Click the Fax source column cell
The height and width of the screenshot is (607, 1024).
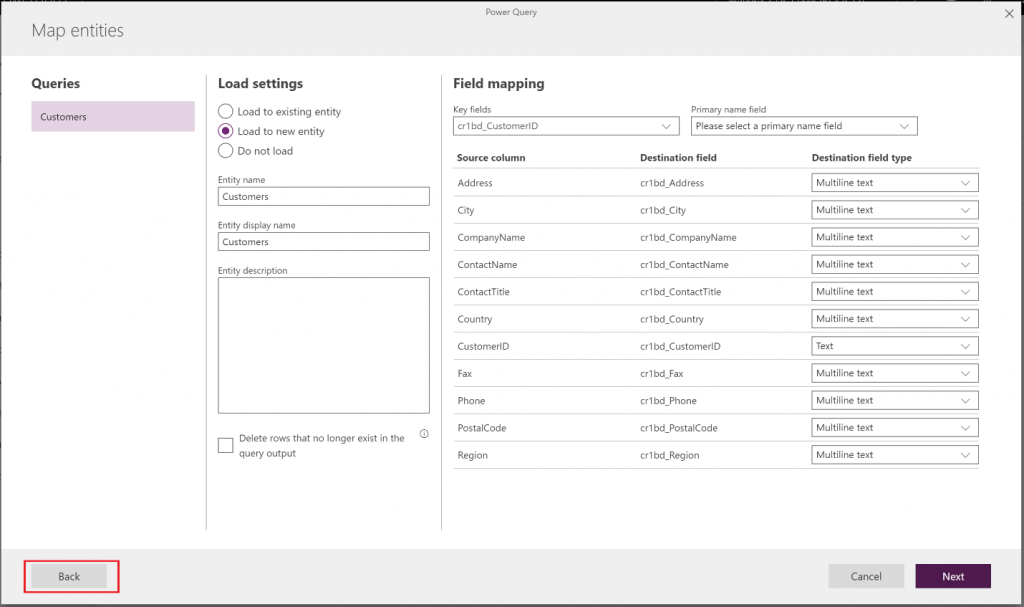464,374
